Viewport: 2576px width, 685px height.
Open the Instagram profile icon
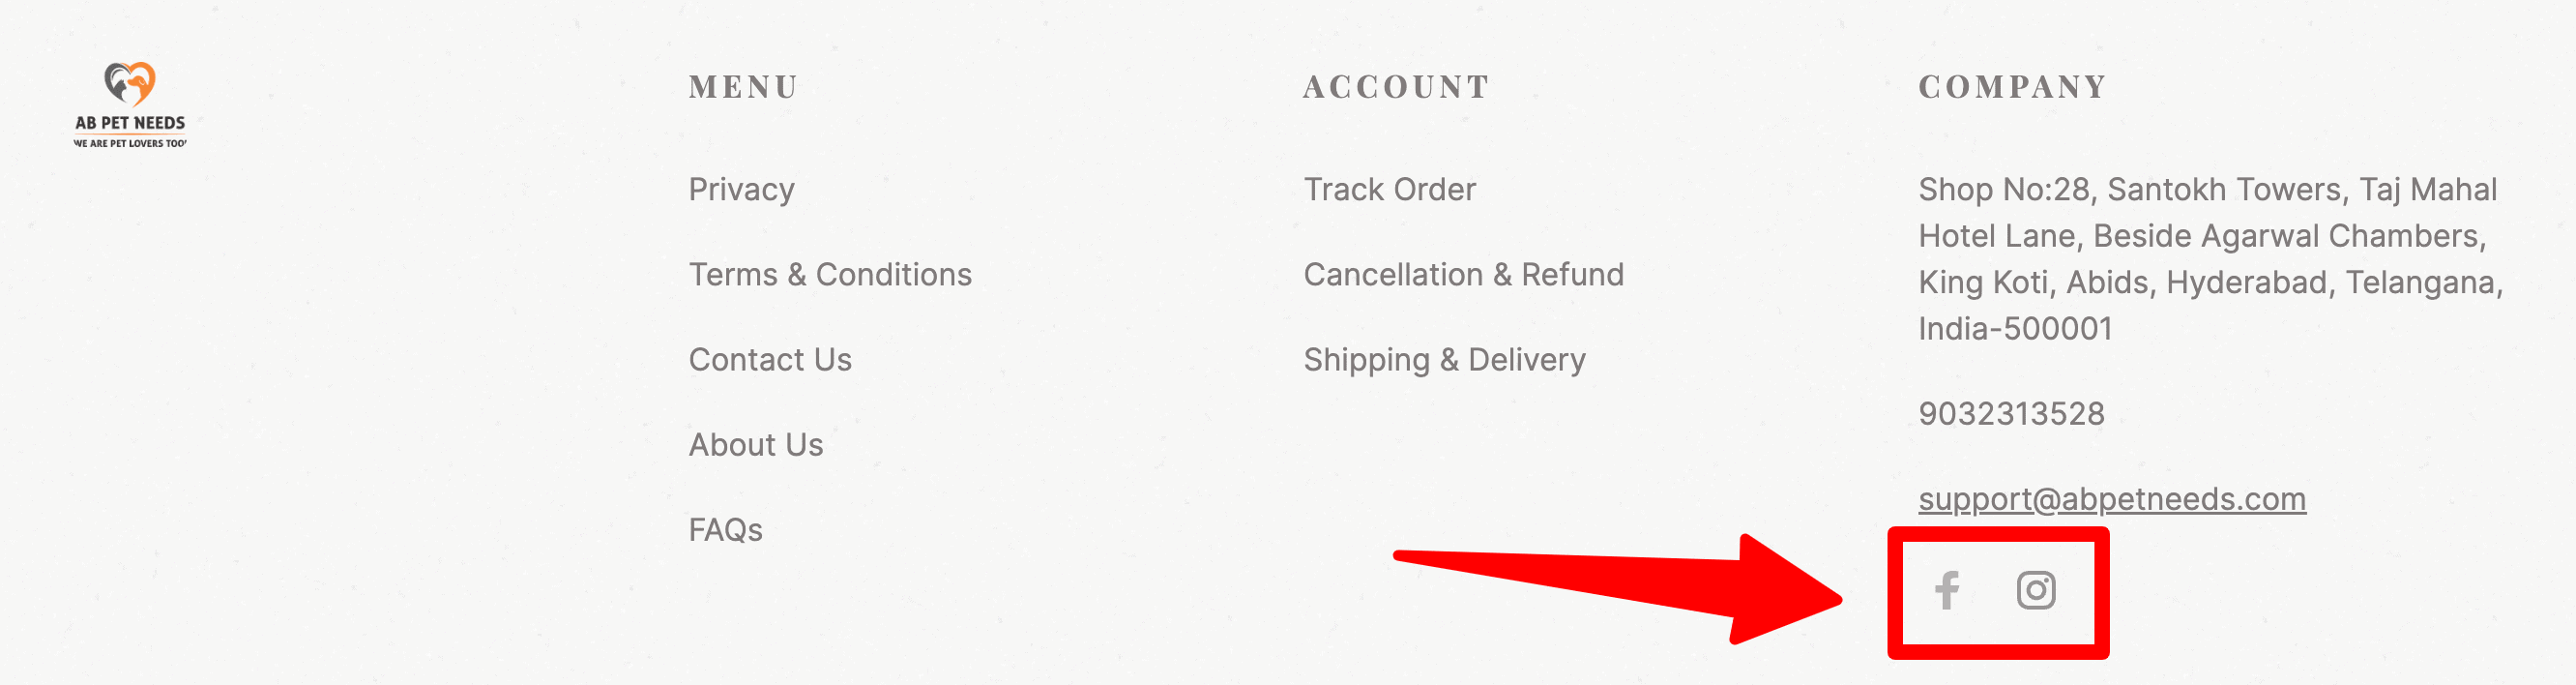[x=2035, y=590]
